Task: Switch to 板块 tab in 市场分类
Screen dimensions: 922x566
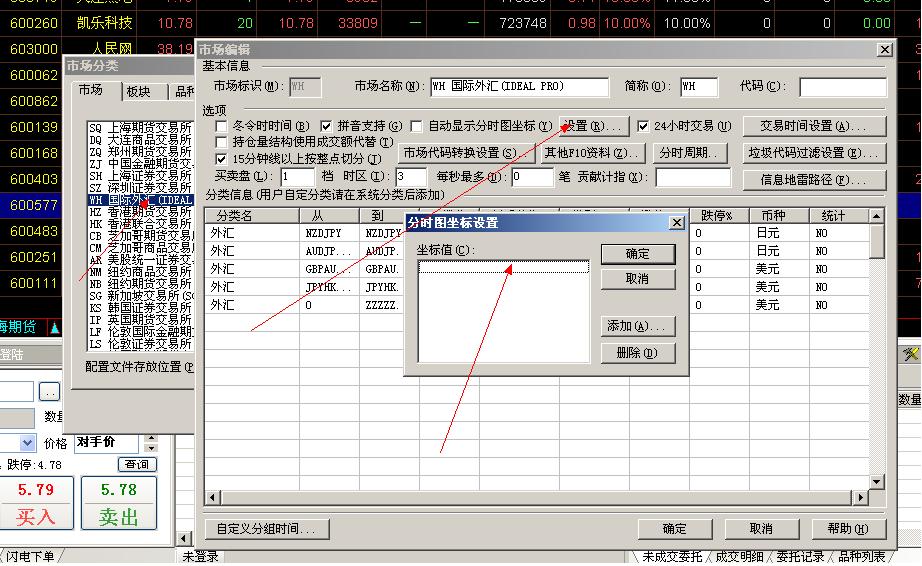Action: 138,92
